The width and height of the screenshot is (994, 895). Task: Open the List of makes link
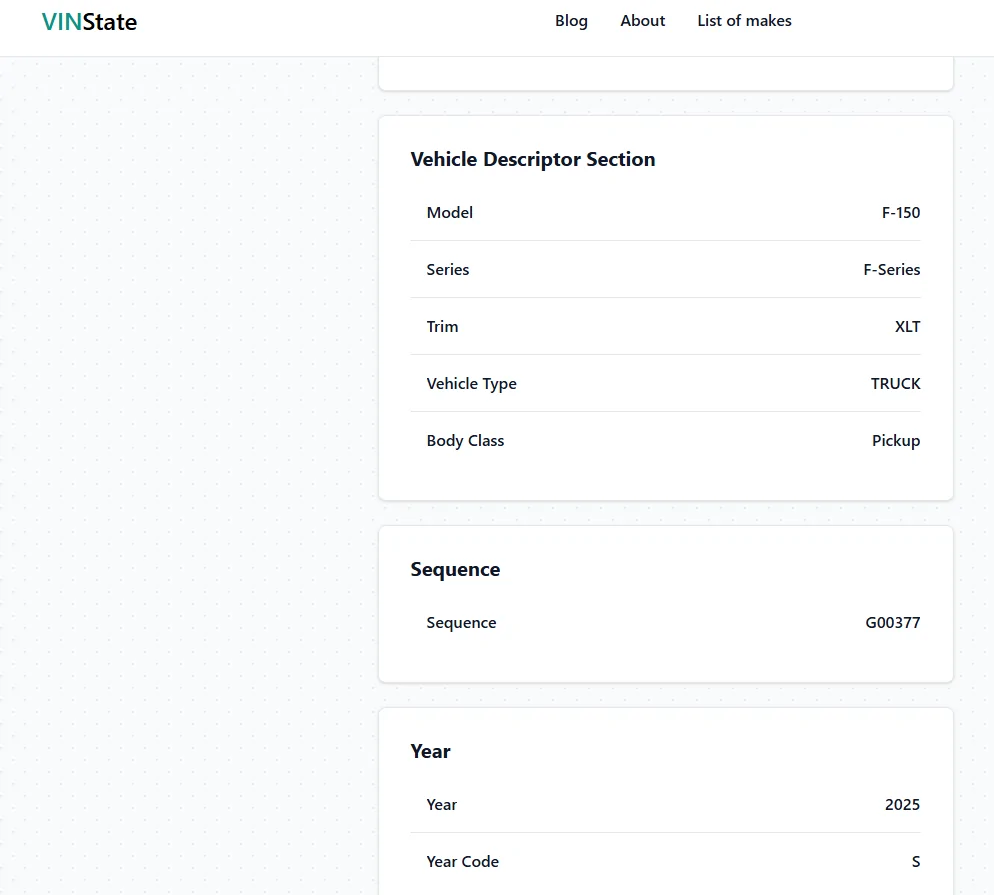(x=744, y=21)
